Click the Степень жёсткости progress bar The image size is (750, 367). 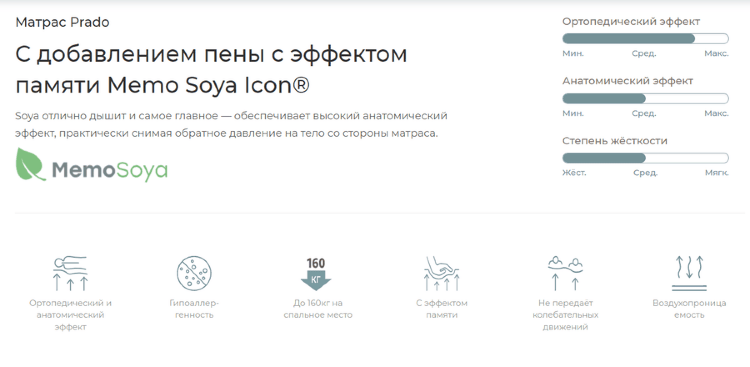(645, 158)
